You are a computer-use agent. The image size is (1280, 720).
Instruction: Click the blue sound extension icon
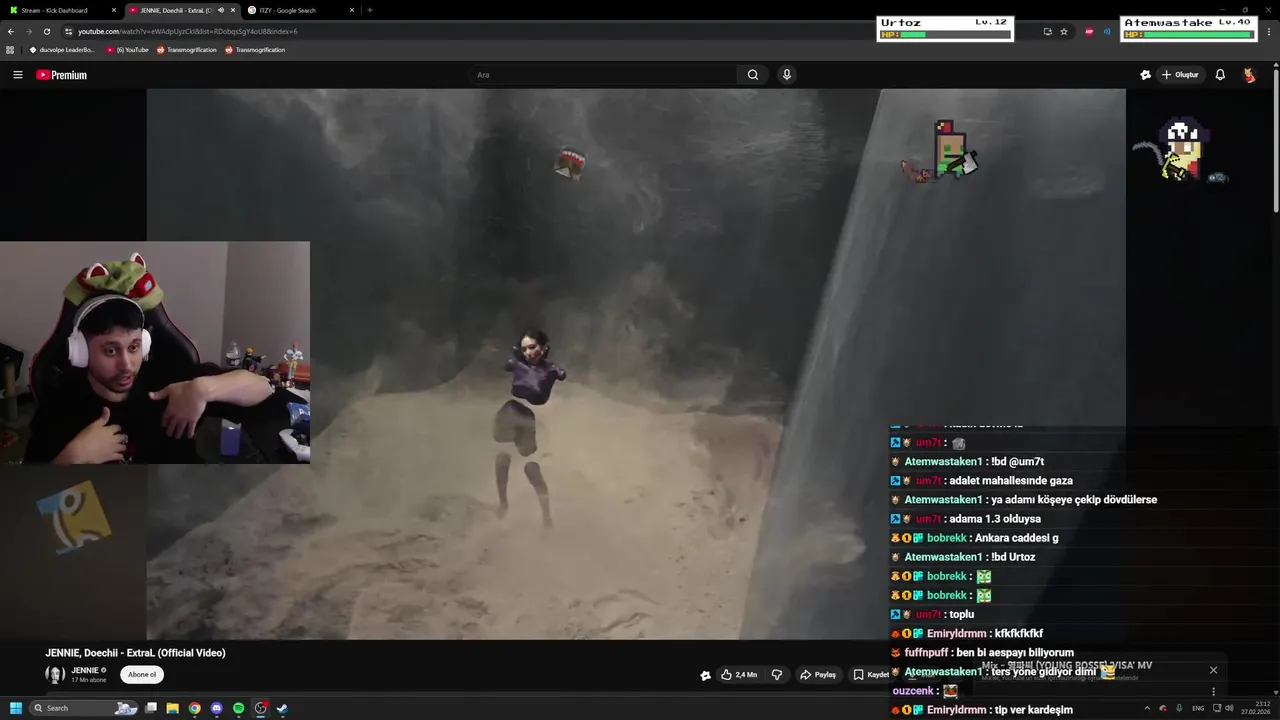point(1107,31)
